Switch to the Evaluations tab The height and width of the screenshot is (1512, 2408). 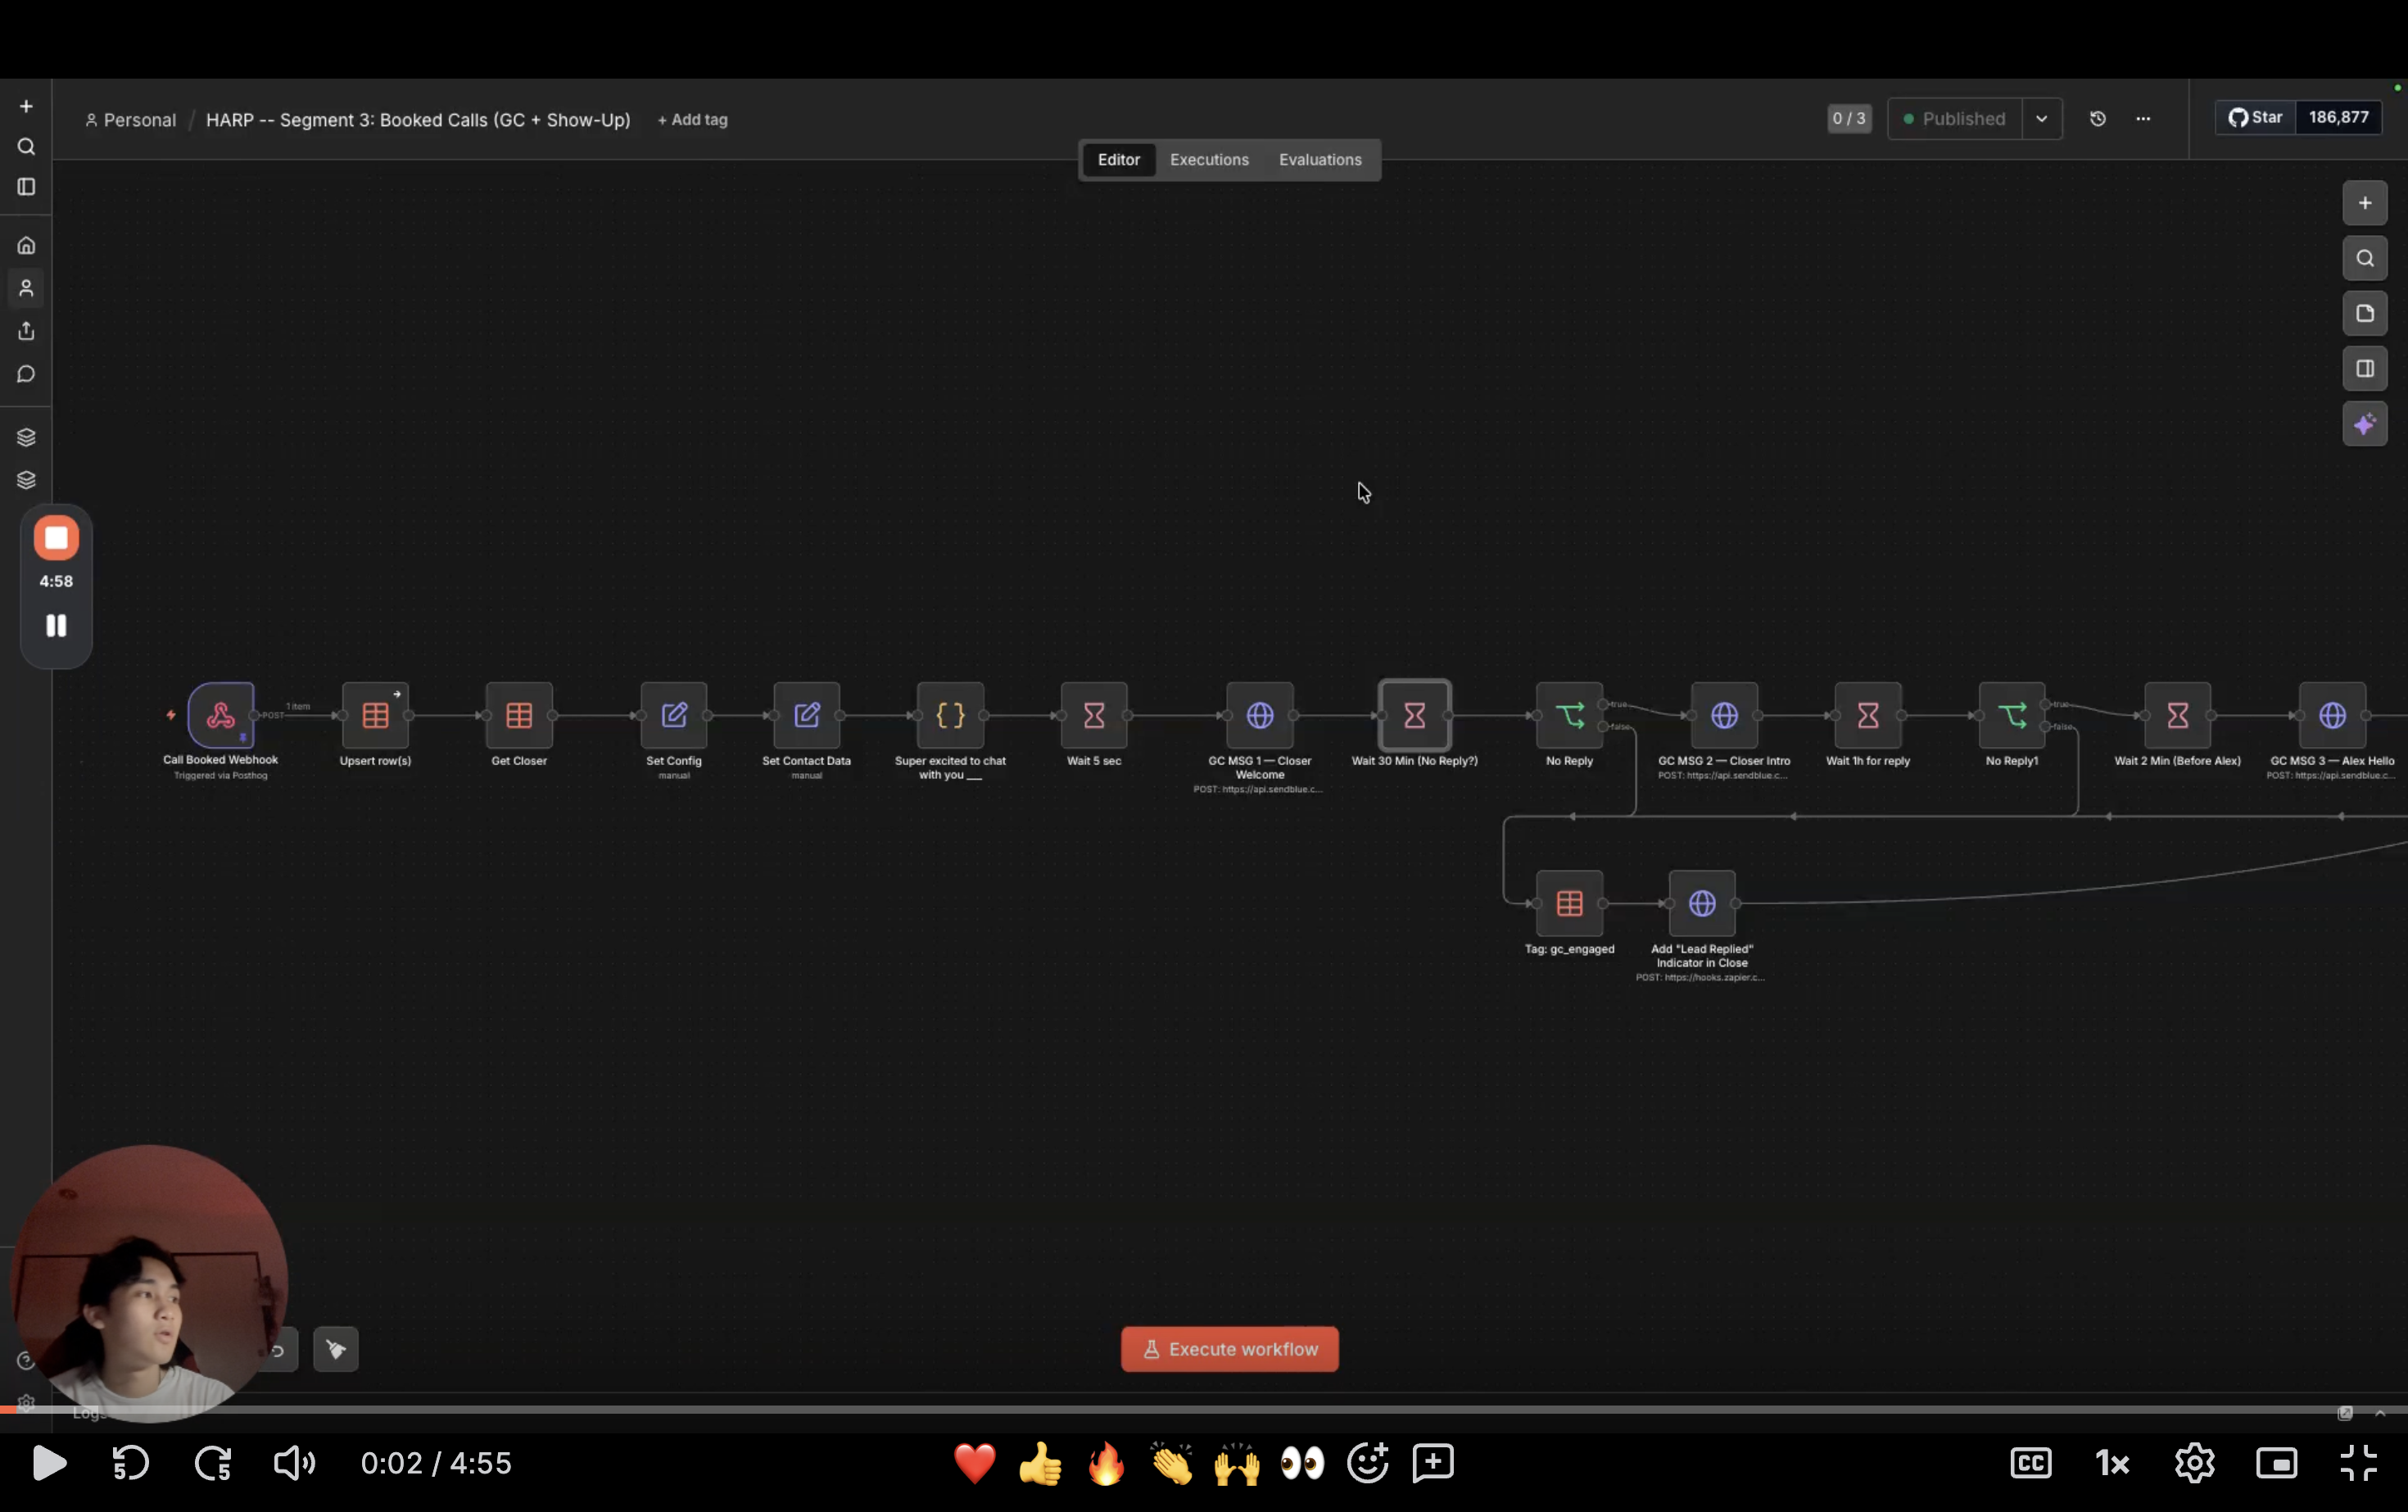click(x=1320, y=160)
